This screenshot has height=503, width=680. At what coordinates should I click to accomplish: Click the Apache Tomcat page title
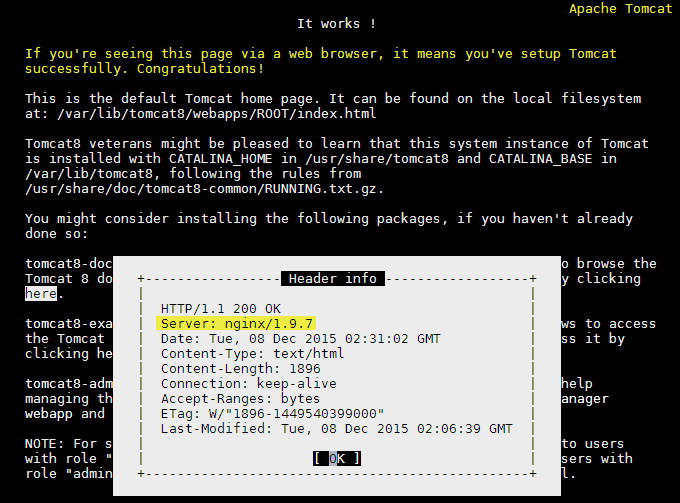[620, 9]
